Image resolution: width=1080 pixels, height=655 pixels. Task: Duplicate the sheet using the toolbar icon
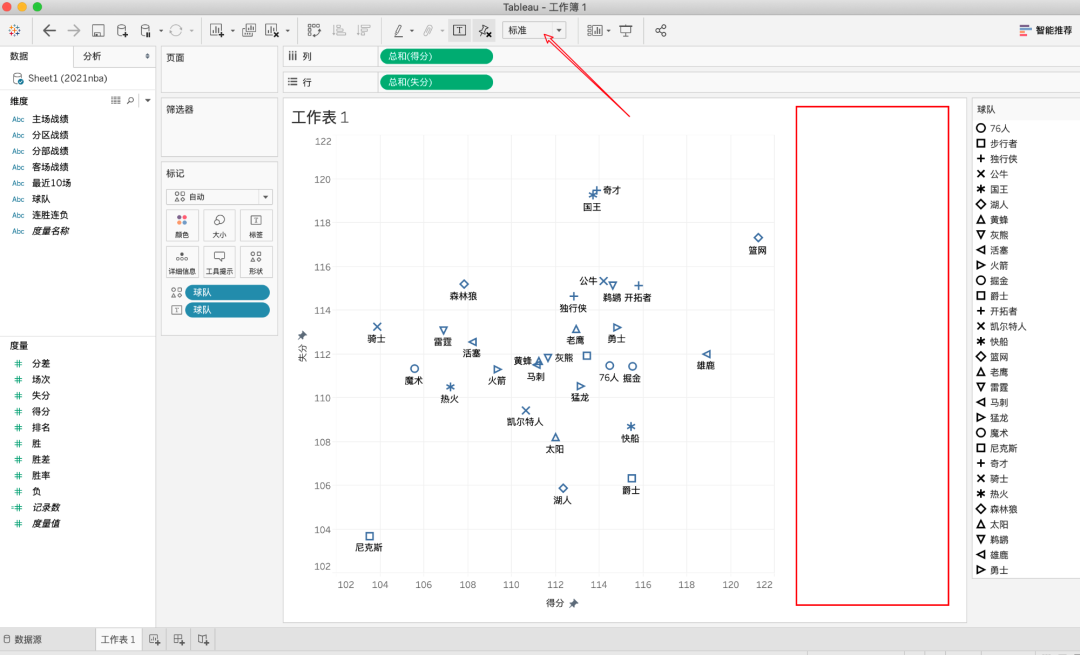[249, 30]
